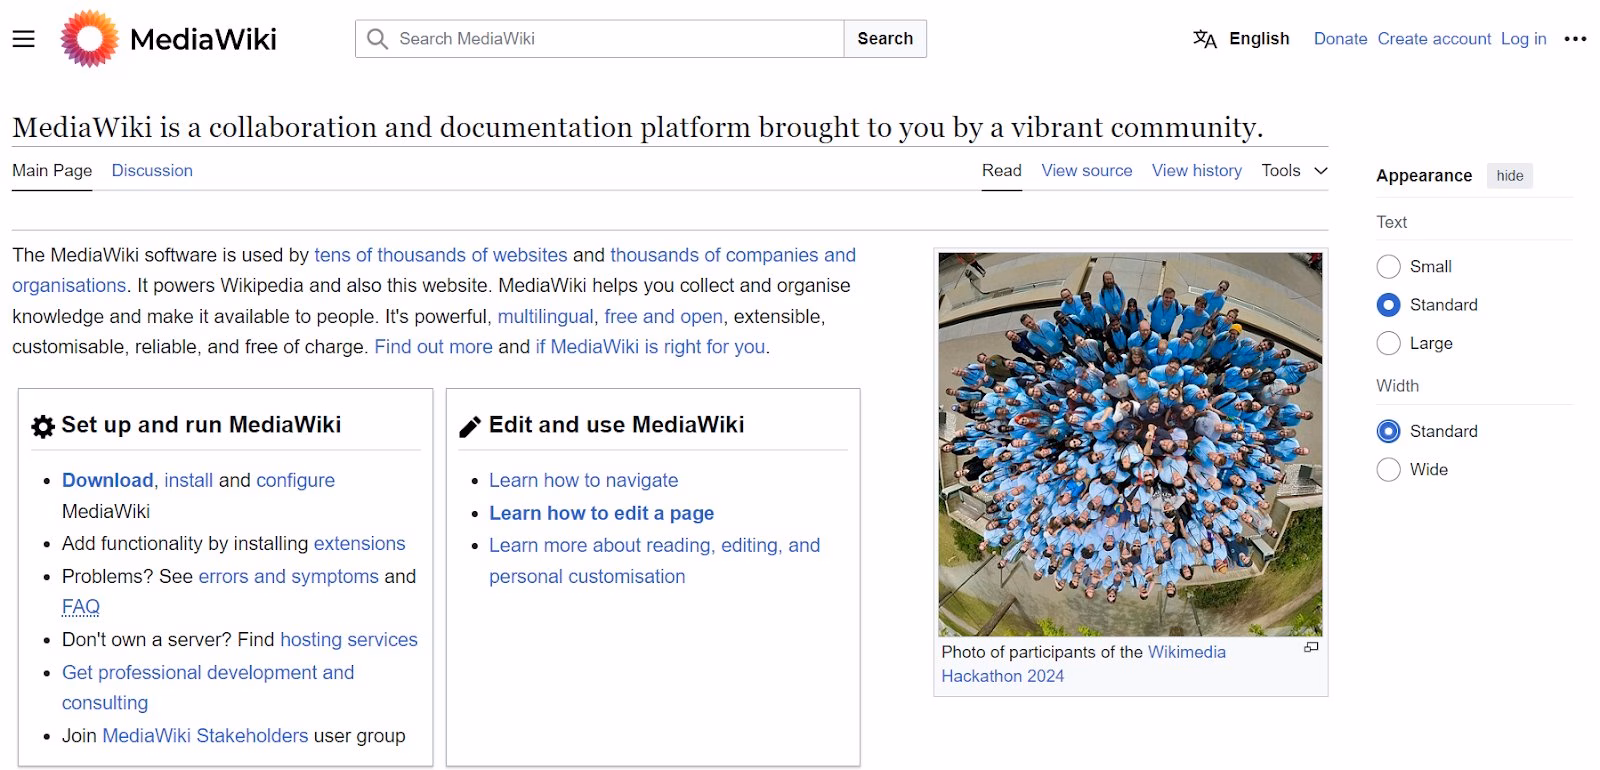Click Learn how to edit a page

(x=601, y=513)
